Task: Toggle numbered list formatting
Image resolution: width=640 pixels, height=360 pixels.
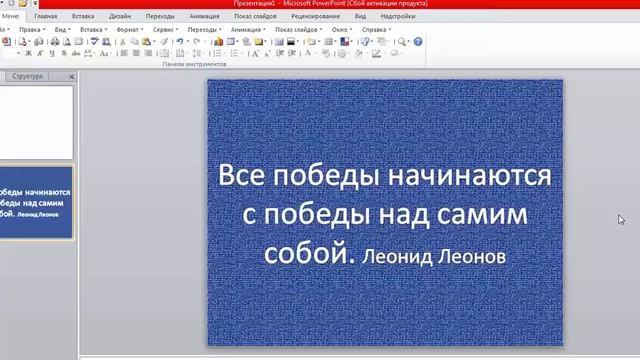Action: coord(216,53)
